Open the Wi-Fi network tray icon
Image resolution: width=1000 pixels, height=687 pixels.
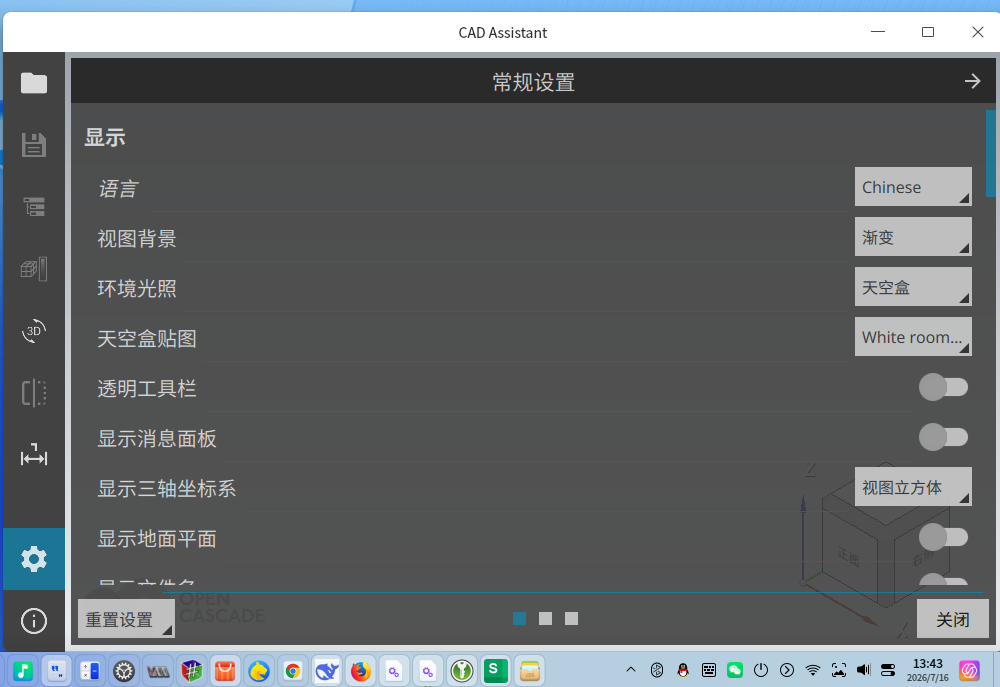coord(812,670)
